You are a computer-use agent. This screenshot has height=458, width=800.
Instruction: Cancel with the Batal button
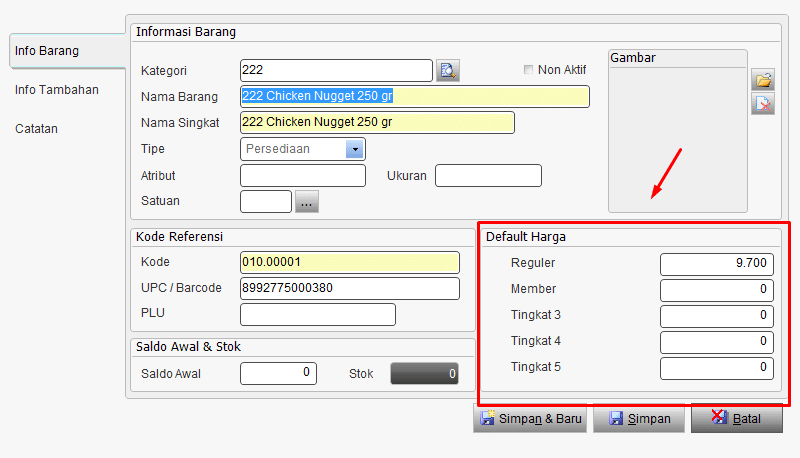tap(736, 419)
